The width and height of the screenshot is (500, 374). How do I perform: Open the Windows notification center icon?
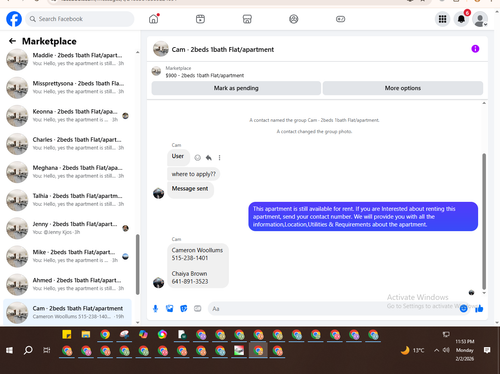tap(487, 350)
